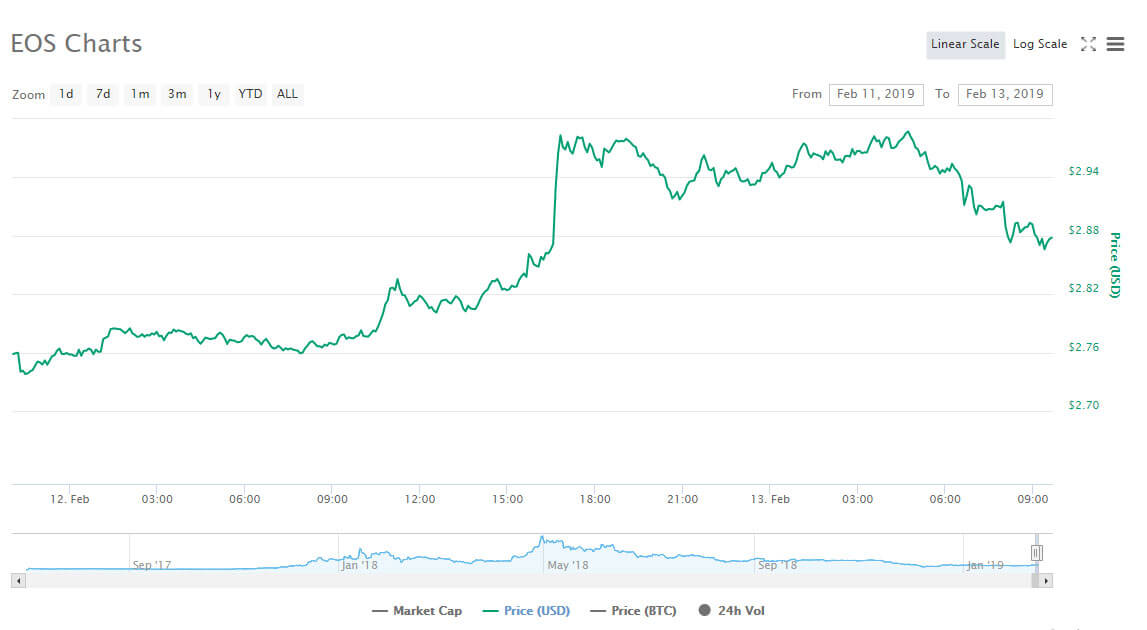Toggle Market Cap series in legend
The width and height of the screenshot is (1147, 630).
click(417, 610)
